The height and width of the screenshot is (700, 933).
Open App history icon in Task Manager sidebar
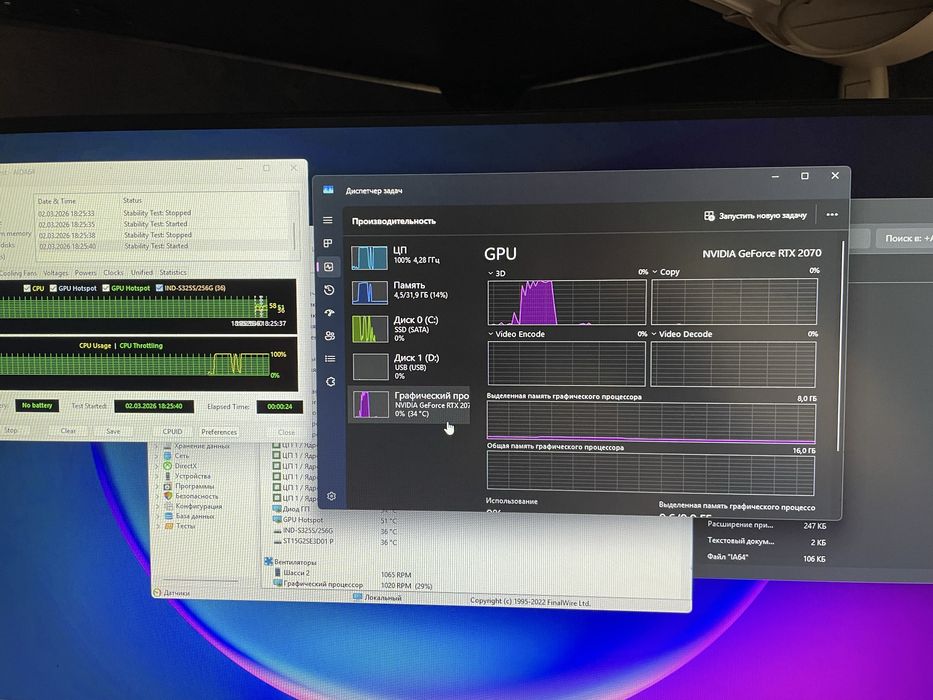click(329, 290)
